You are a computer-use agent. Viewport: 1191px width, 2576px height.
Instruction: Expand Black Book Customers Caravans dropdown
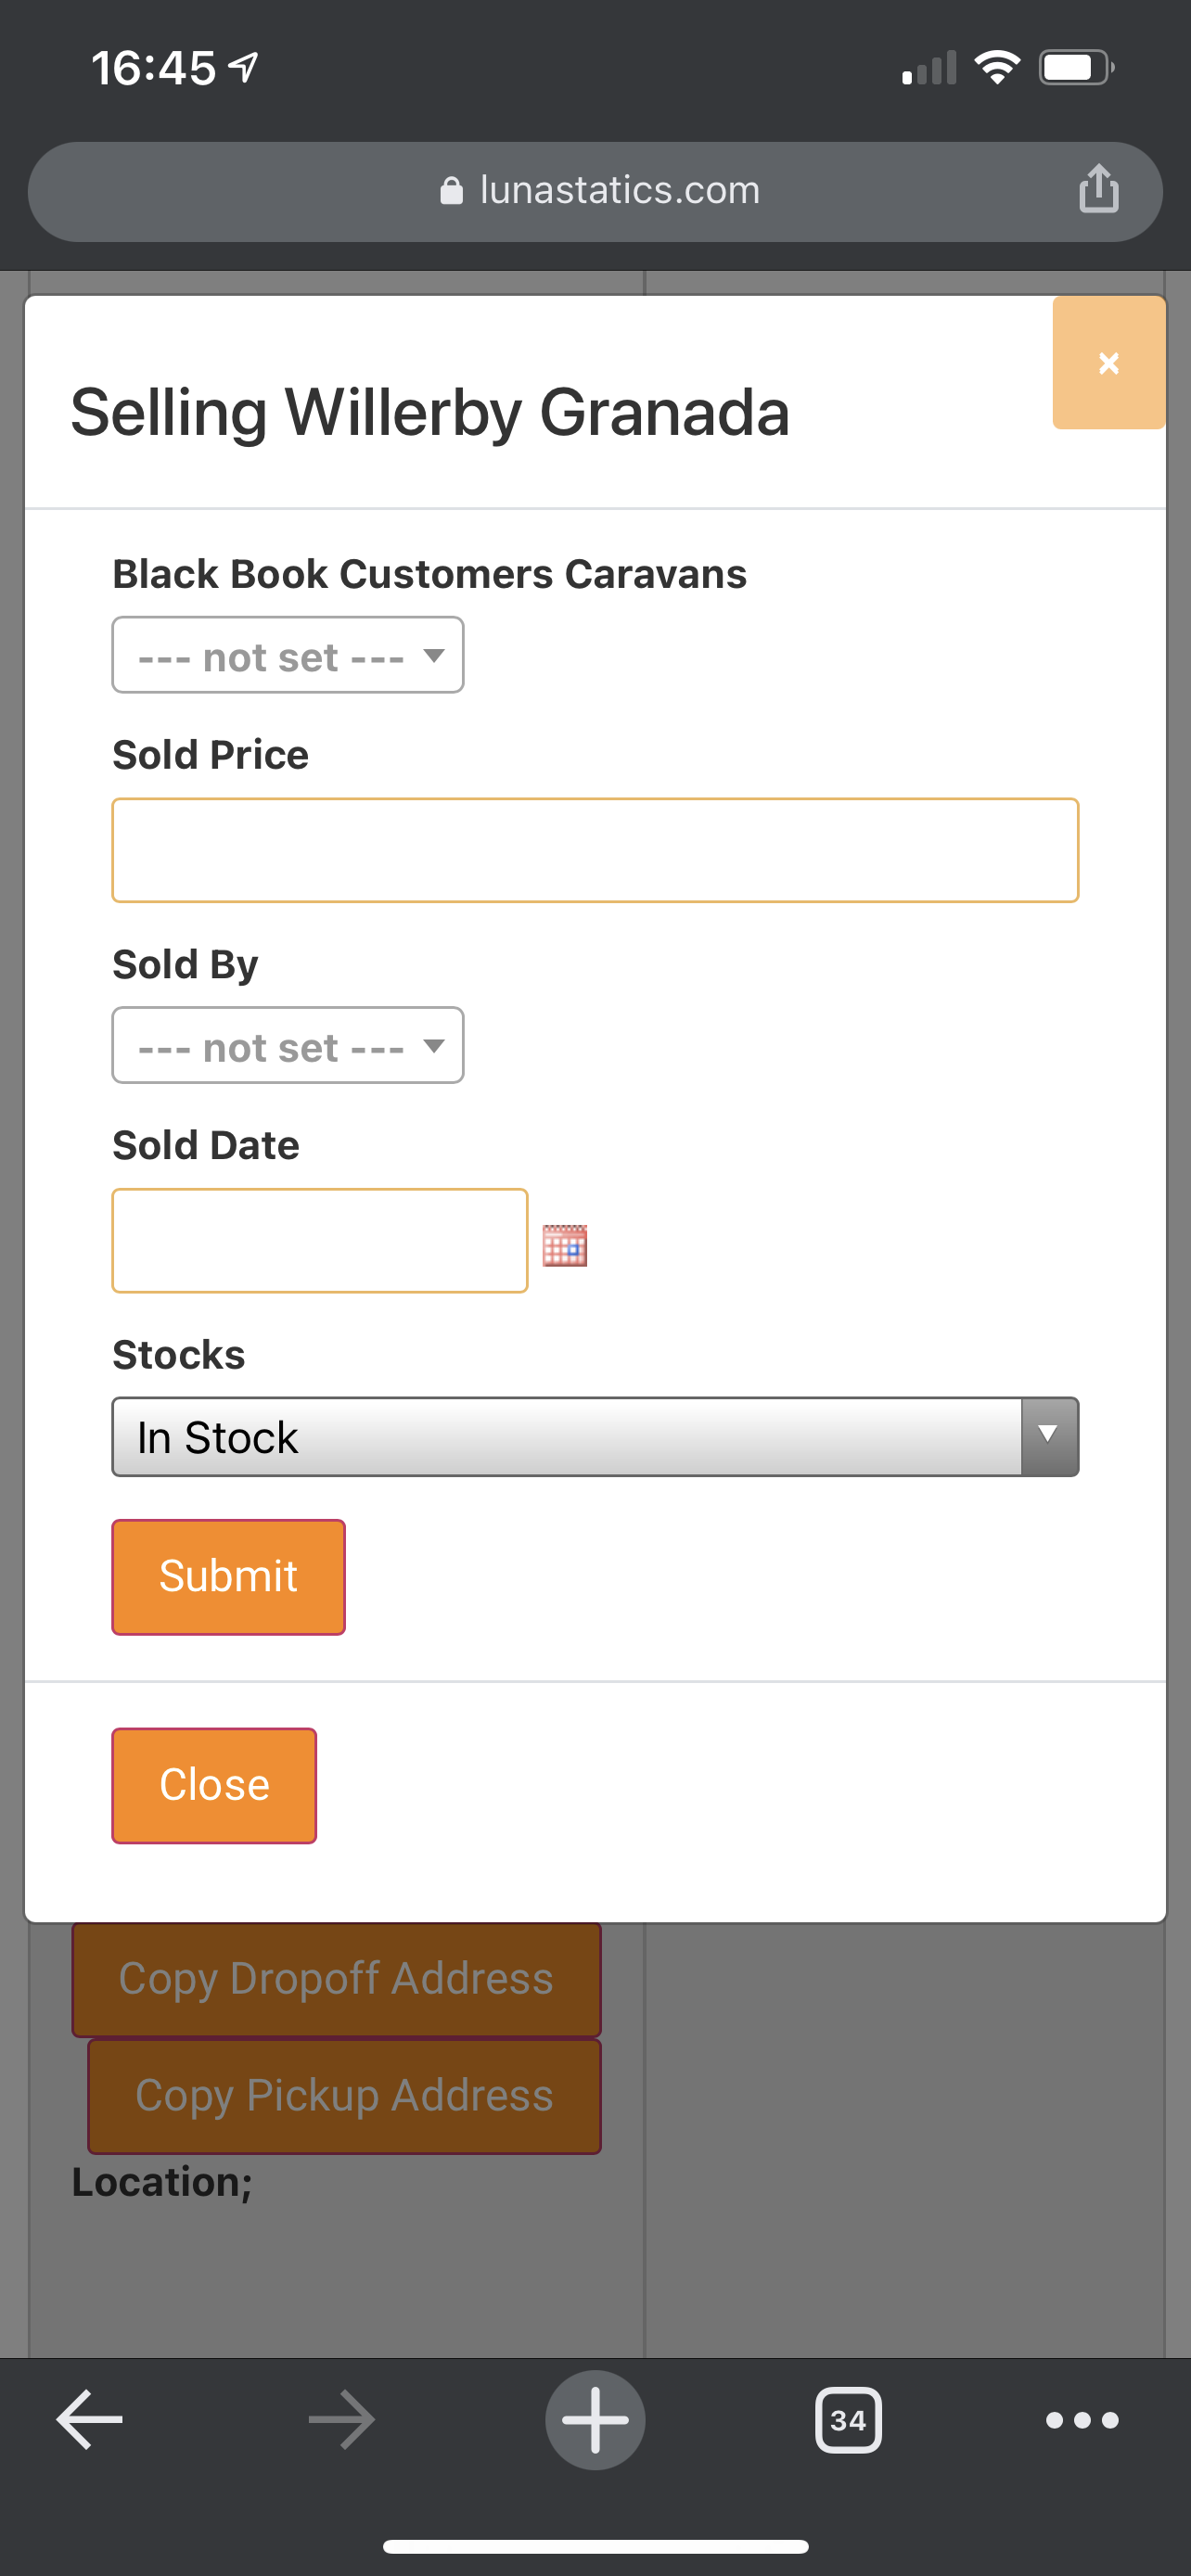point(288,655)
